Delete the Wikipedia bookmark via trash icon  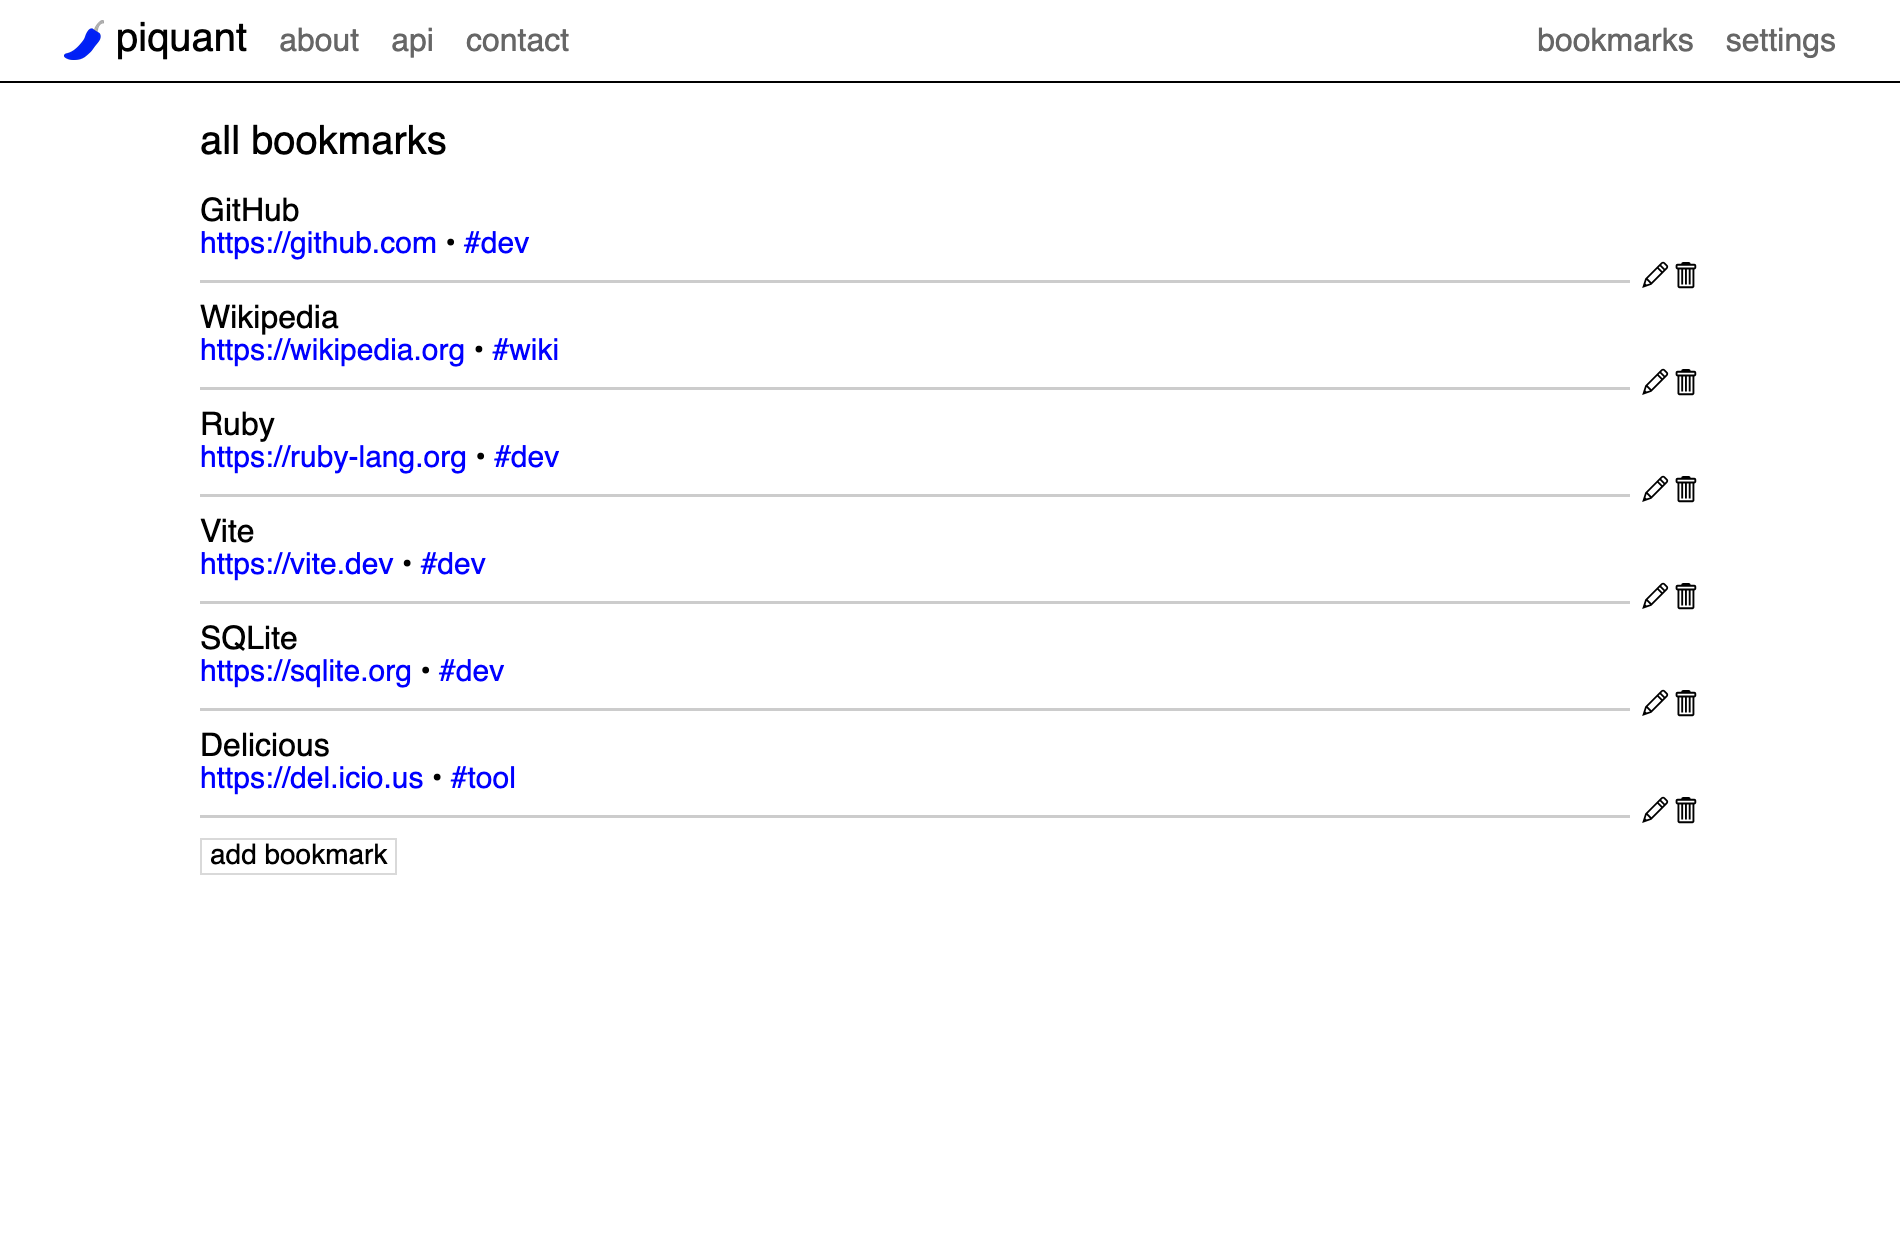1686,382
